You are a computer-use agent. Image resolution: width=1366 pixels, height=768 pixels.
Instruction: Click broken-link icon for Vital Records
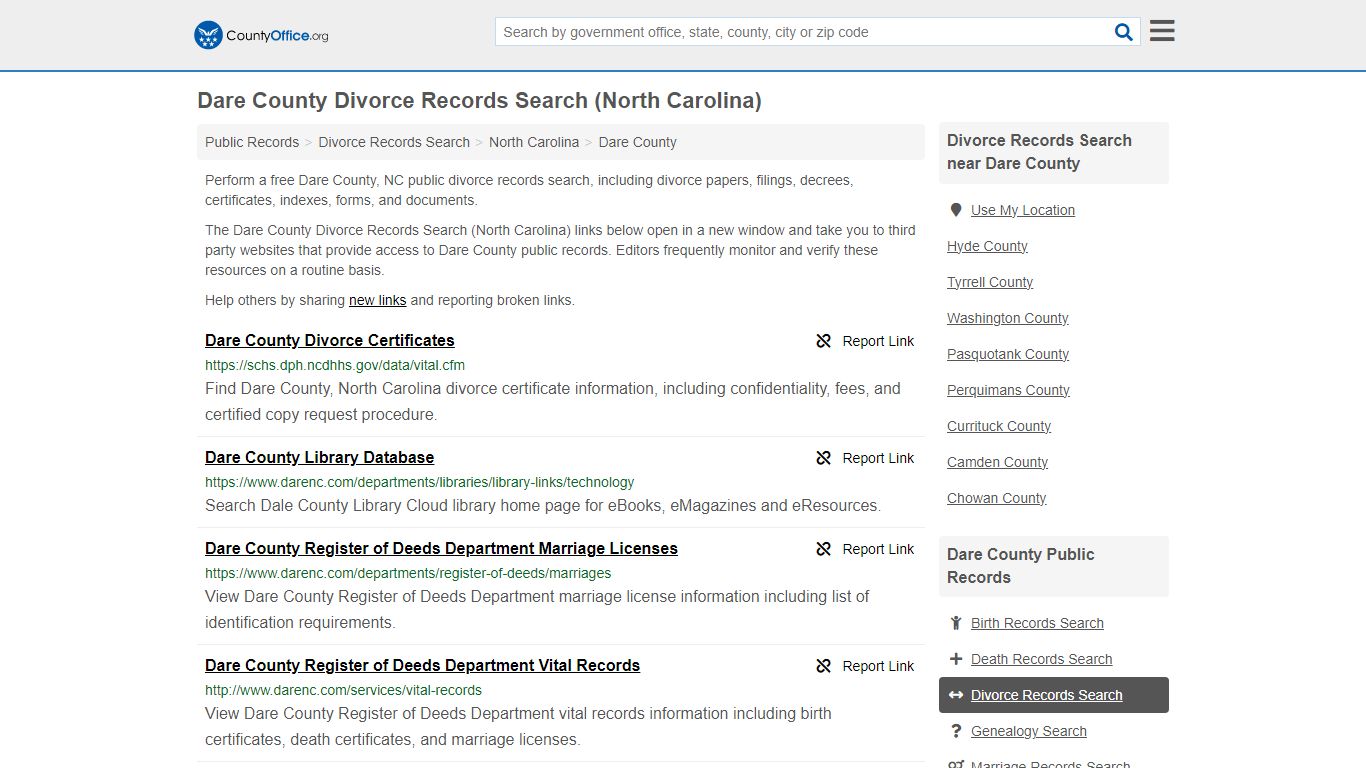(x=823, y=666)
